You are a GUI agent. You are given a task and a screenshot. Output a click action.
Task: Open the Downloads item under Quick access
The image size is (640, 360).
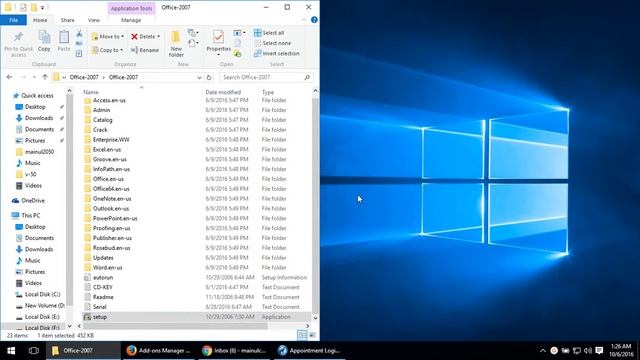(x=39, y=118)
